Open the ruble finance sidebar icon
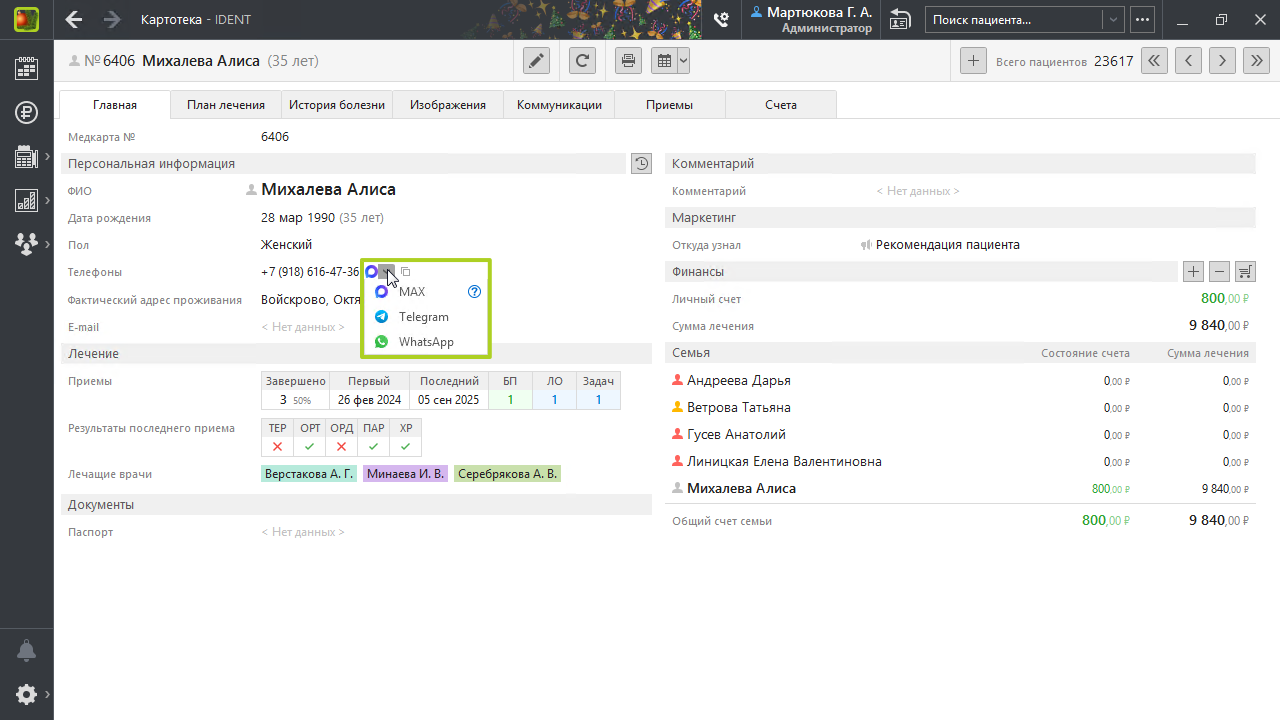 27,112
